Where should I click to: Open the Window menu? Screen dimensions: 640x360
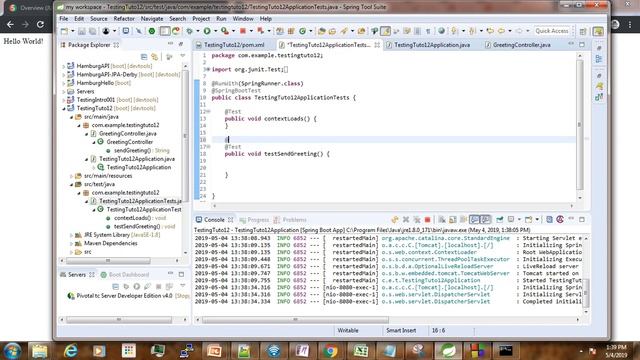(x=243, y=18)
